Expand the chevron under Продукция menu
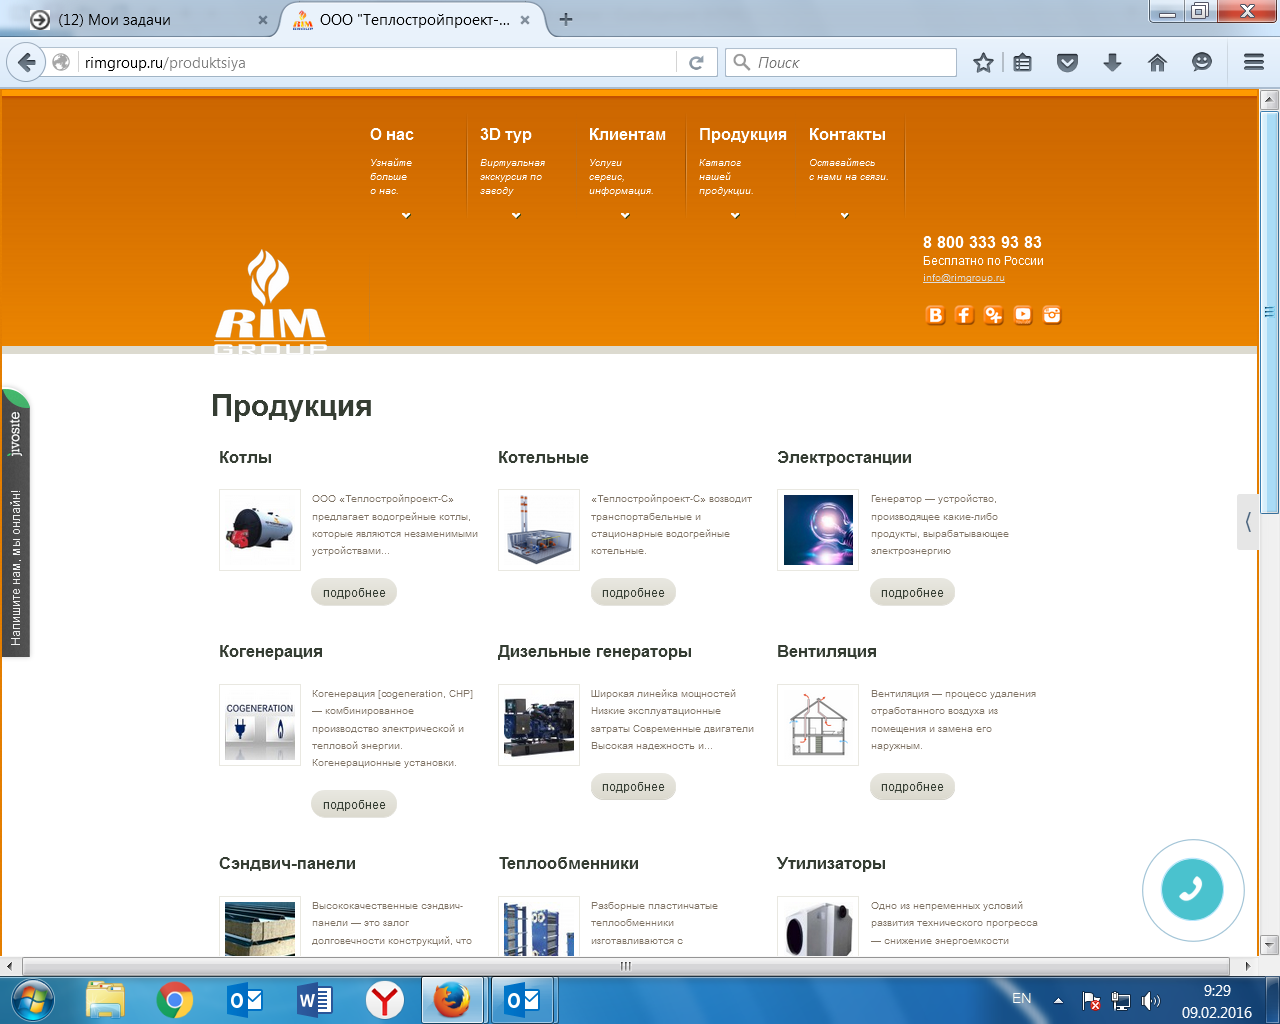Screen dimensions: 1280x1024 pyautogui.click(x=735, y=215)
